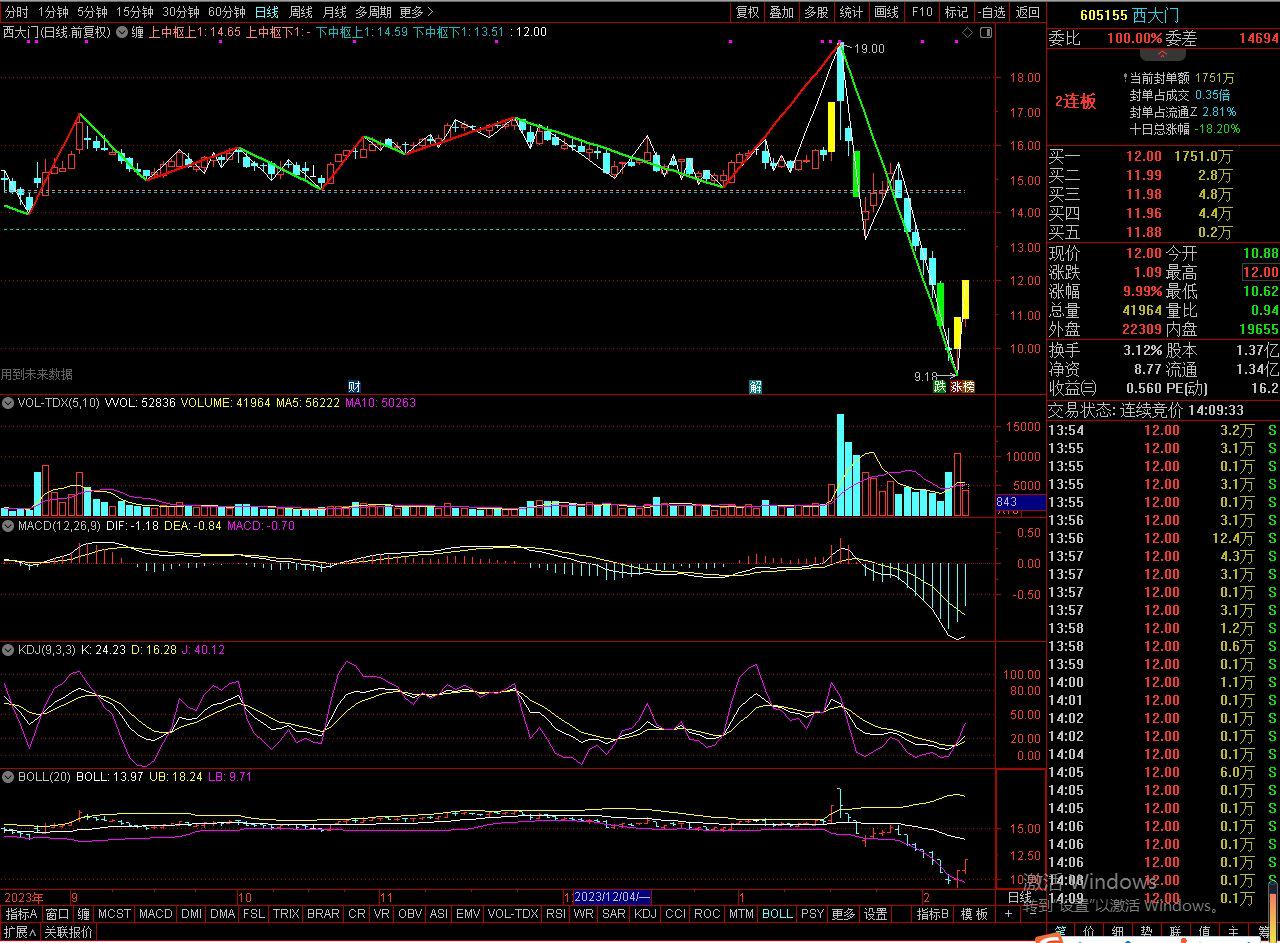Select the 指标A tab in bottom bar

(21, 914)
